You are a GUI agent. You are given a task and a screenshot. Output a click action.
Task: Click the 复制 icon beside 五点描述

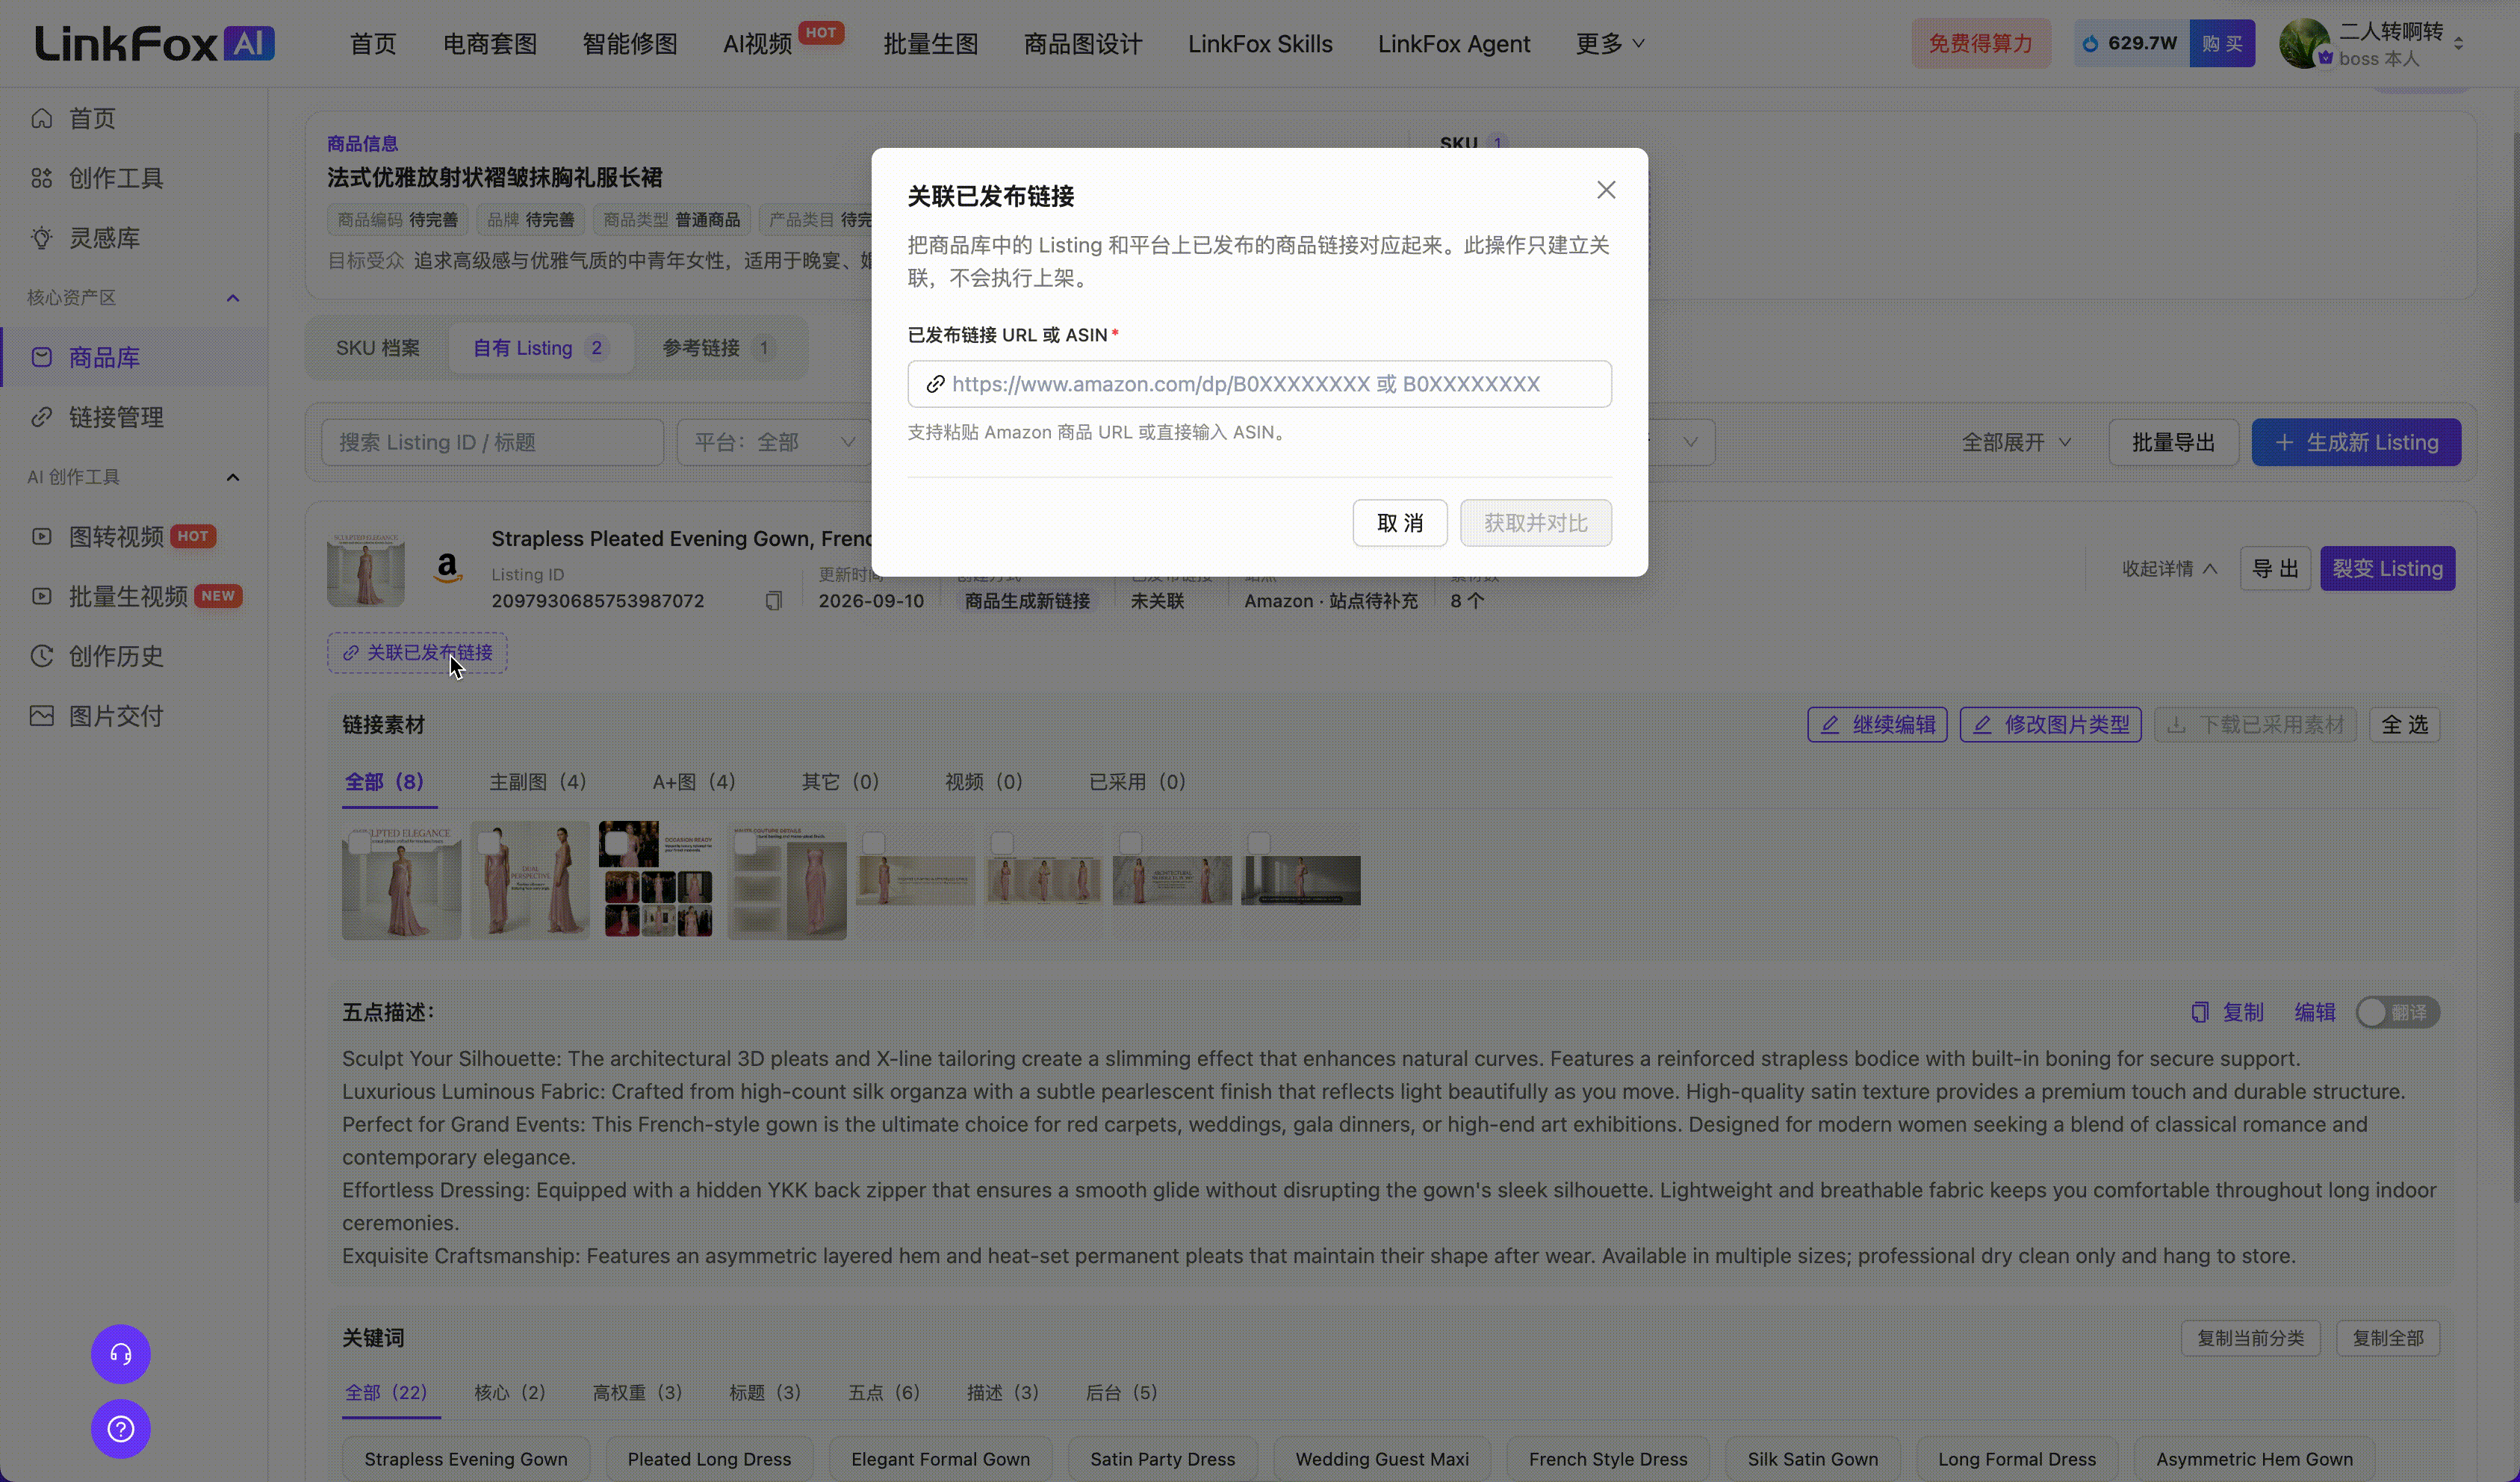click(2200, 1012)
